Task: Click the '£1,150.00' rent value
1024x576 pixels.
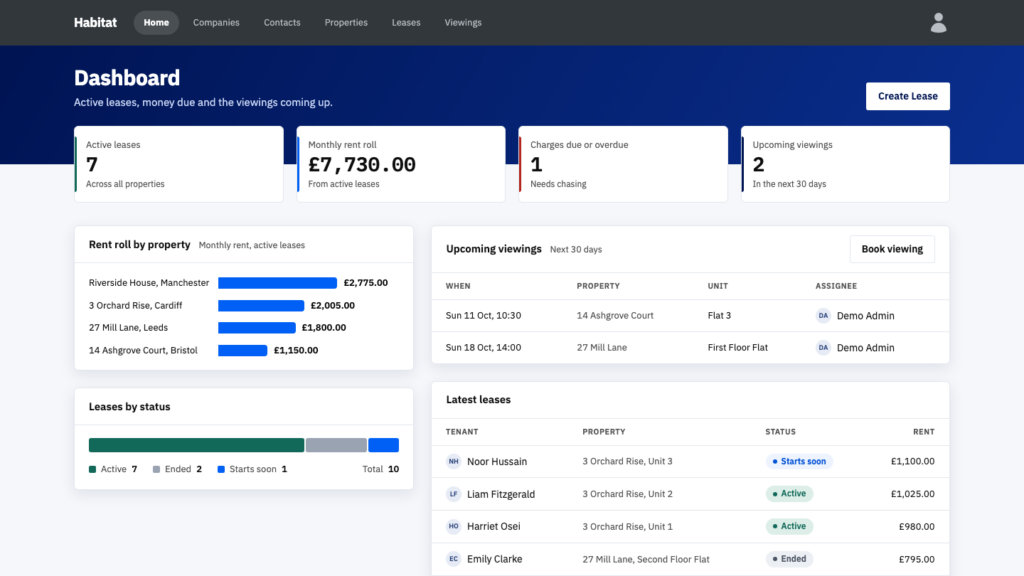Action: pyautogui.click(x=296, y=351)
